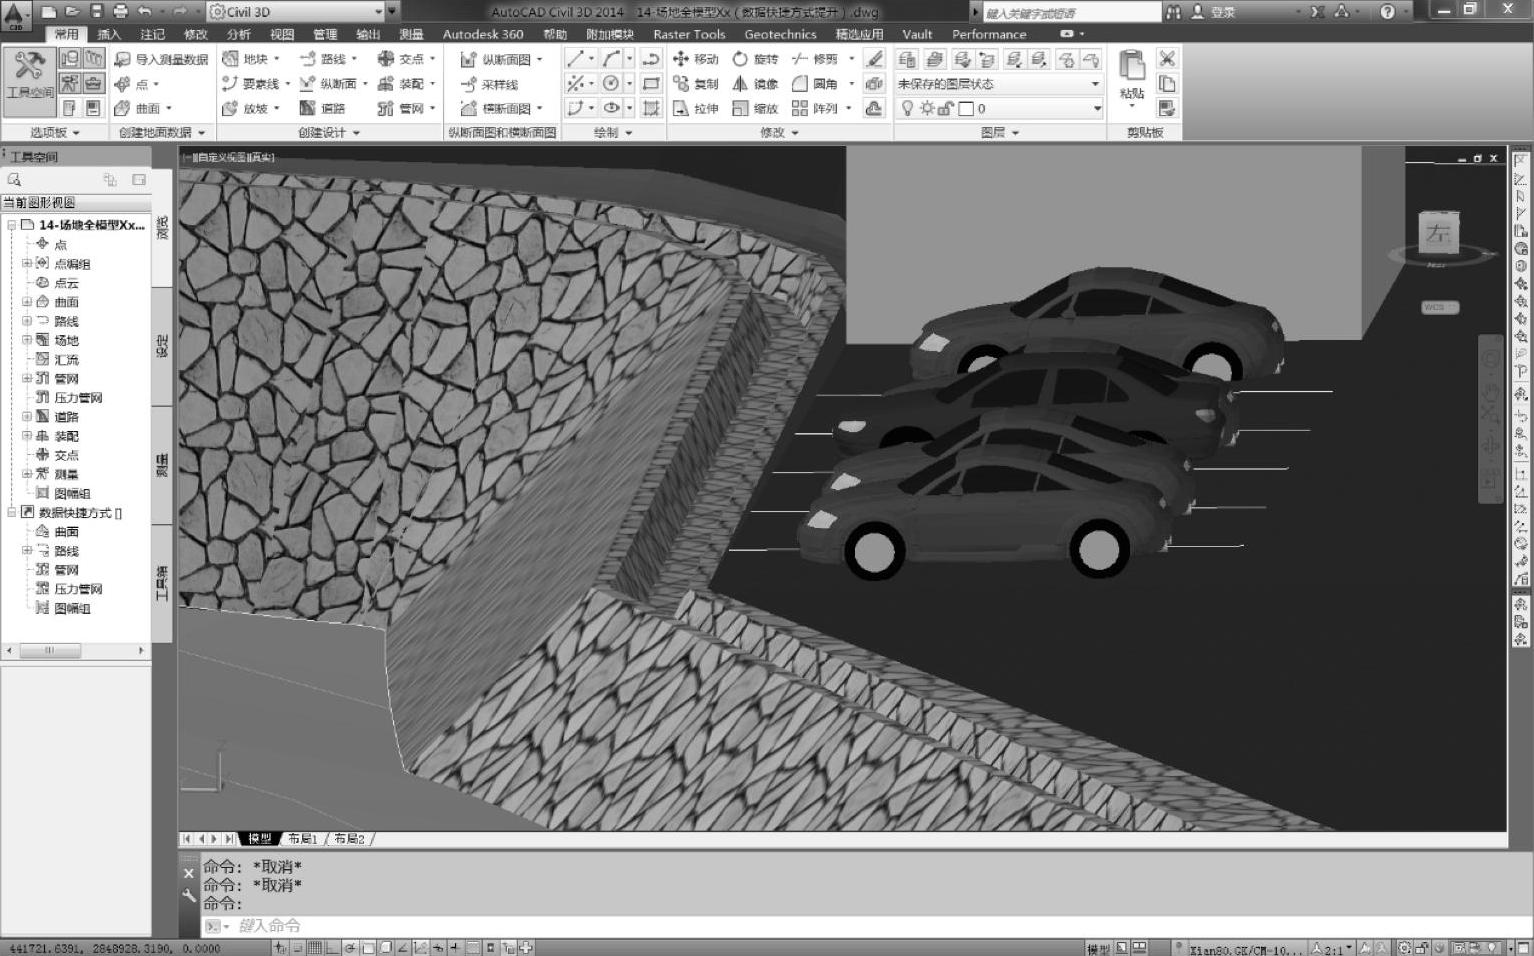The height and width of the screenshot is (956, 1534).
Task: Click the wrench customize icon beside command line
Action: 189,896
